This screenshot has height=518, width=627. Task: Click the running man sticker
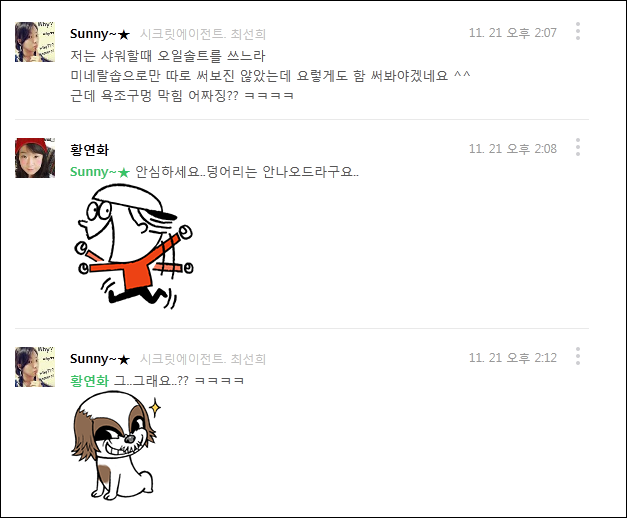pos(134,247)
